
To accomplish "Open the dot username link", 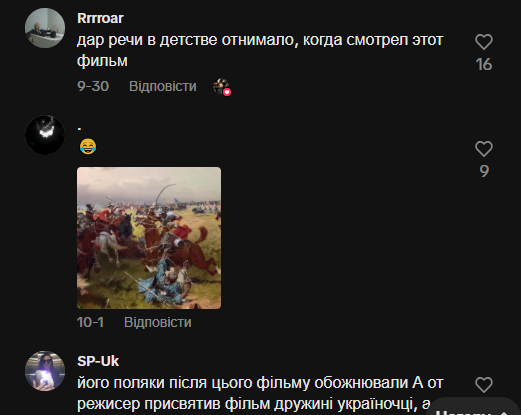I will tap(79, 128).
